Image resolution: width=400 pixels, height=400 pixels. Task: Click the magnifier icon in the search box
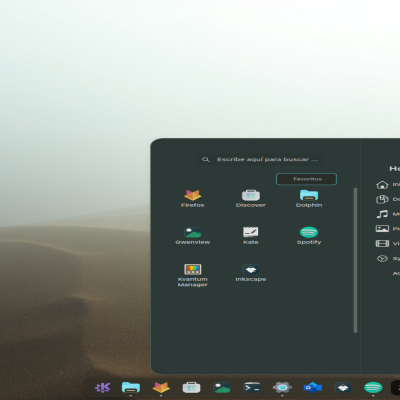[206, 159]
